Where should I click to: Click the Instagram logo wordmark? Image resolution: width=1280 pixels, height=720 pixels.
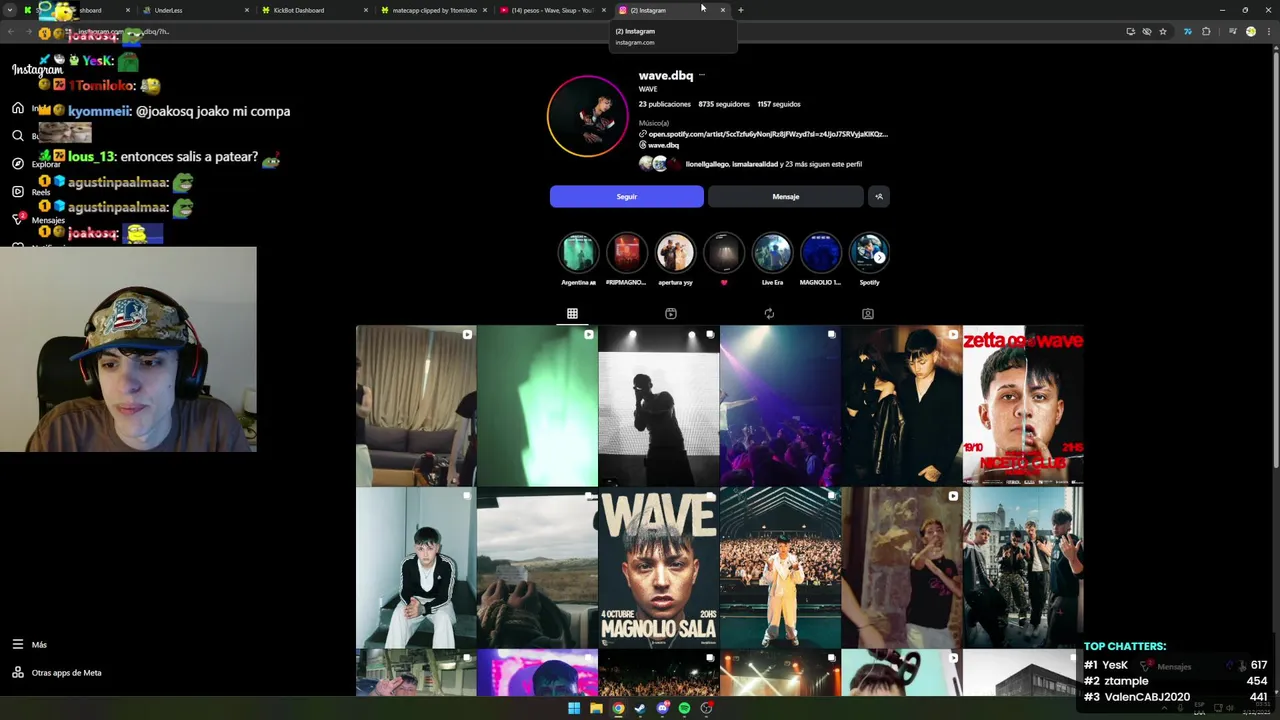coord(37,69)
